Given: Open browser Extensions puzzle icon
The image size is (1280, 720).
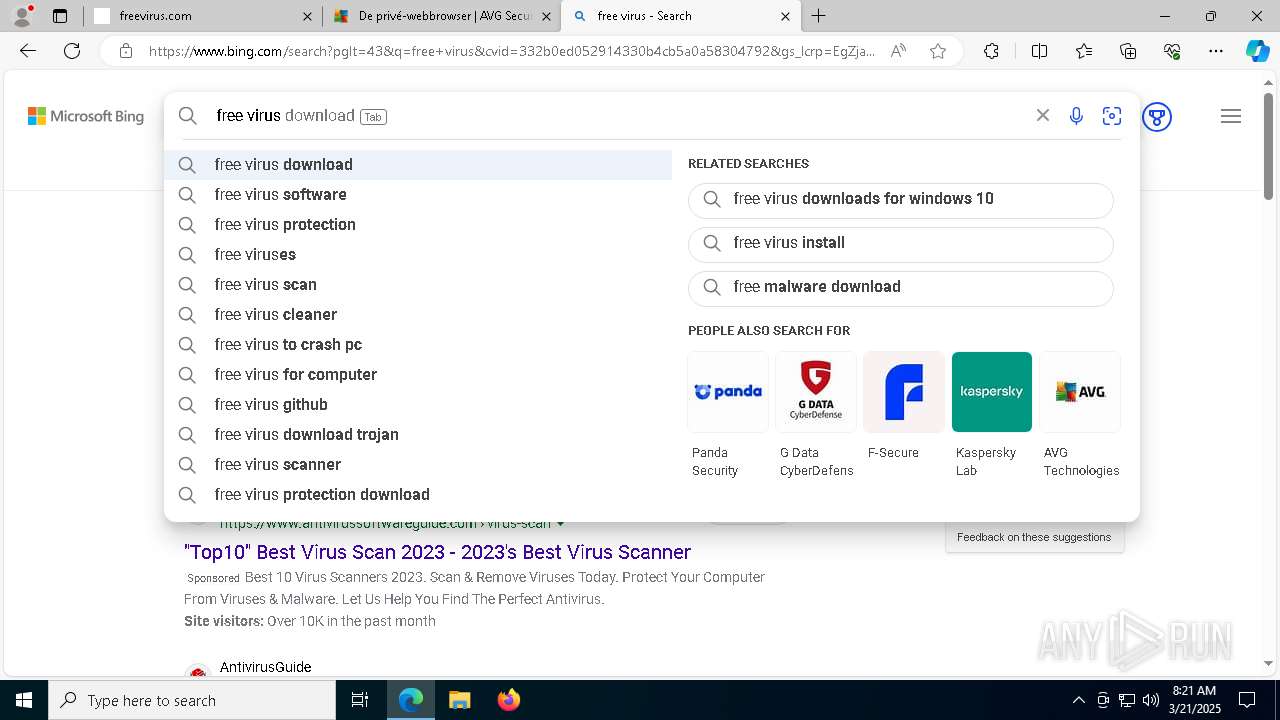Looking at the screenshot, I should (x=991, y=51).
